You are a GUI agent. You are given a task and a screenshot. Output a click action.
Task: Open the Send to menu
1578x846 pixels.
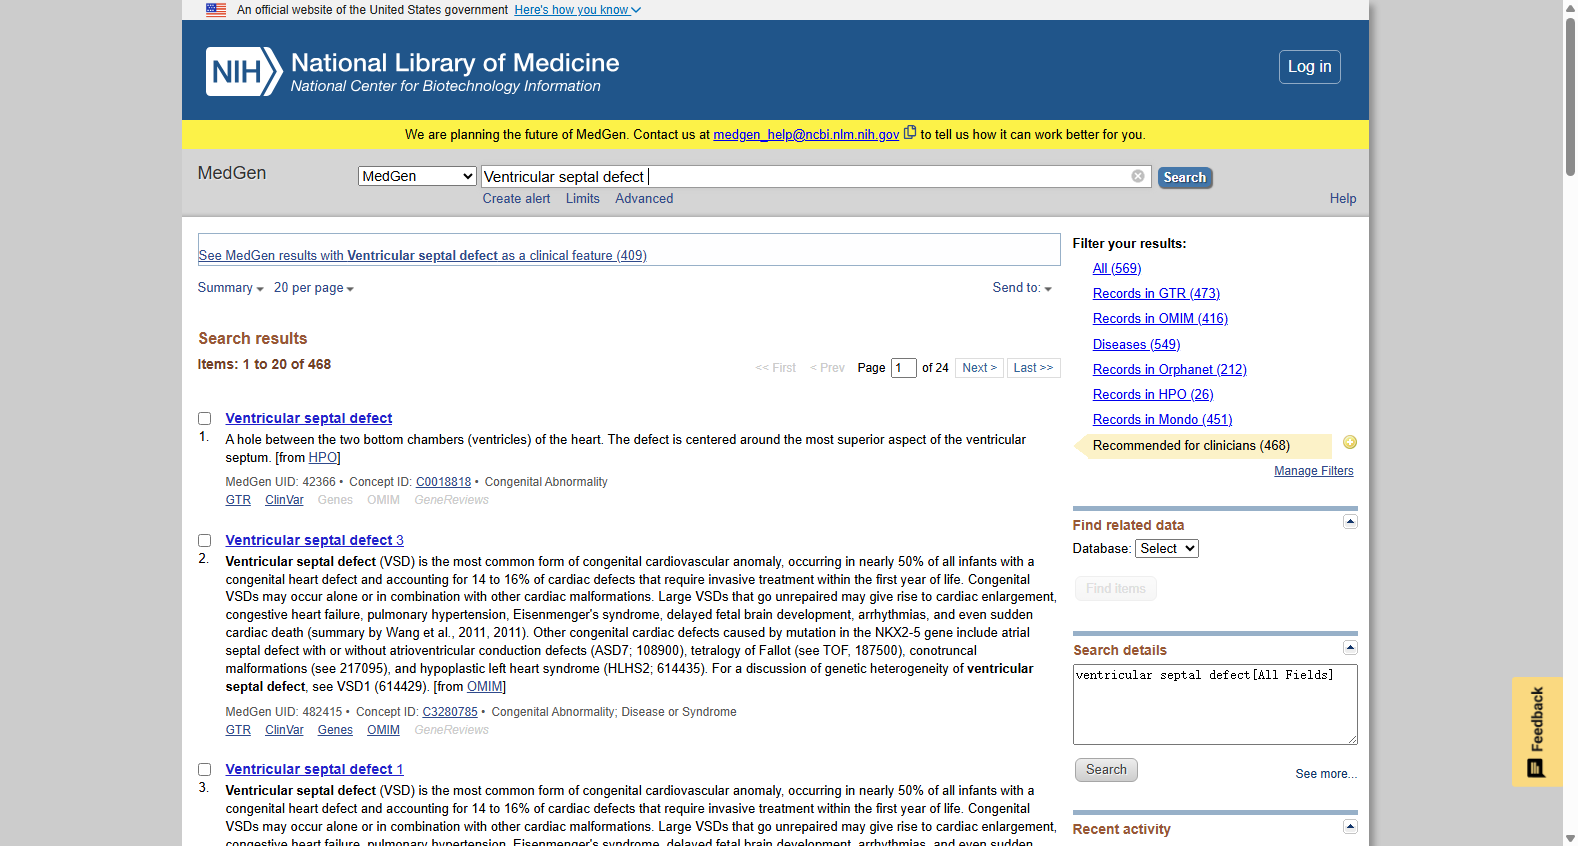(x=1022, y=288)
